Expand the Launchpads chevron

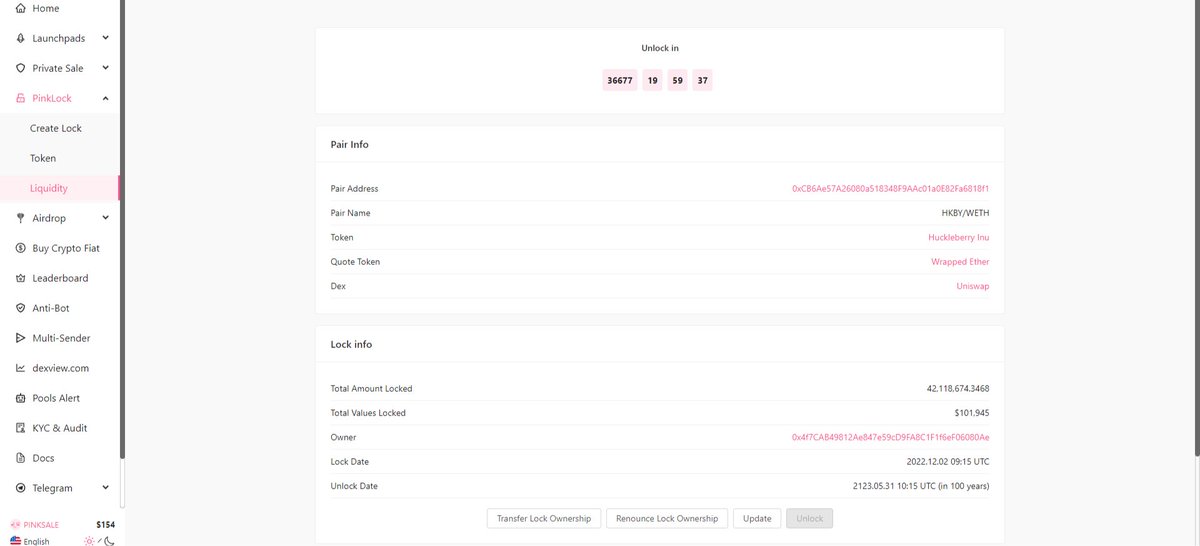tap(106, 38)
